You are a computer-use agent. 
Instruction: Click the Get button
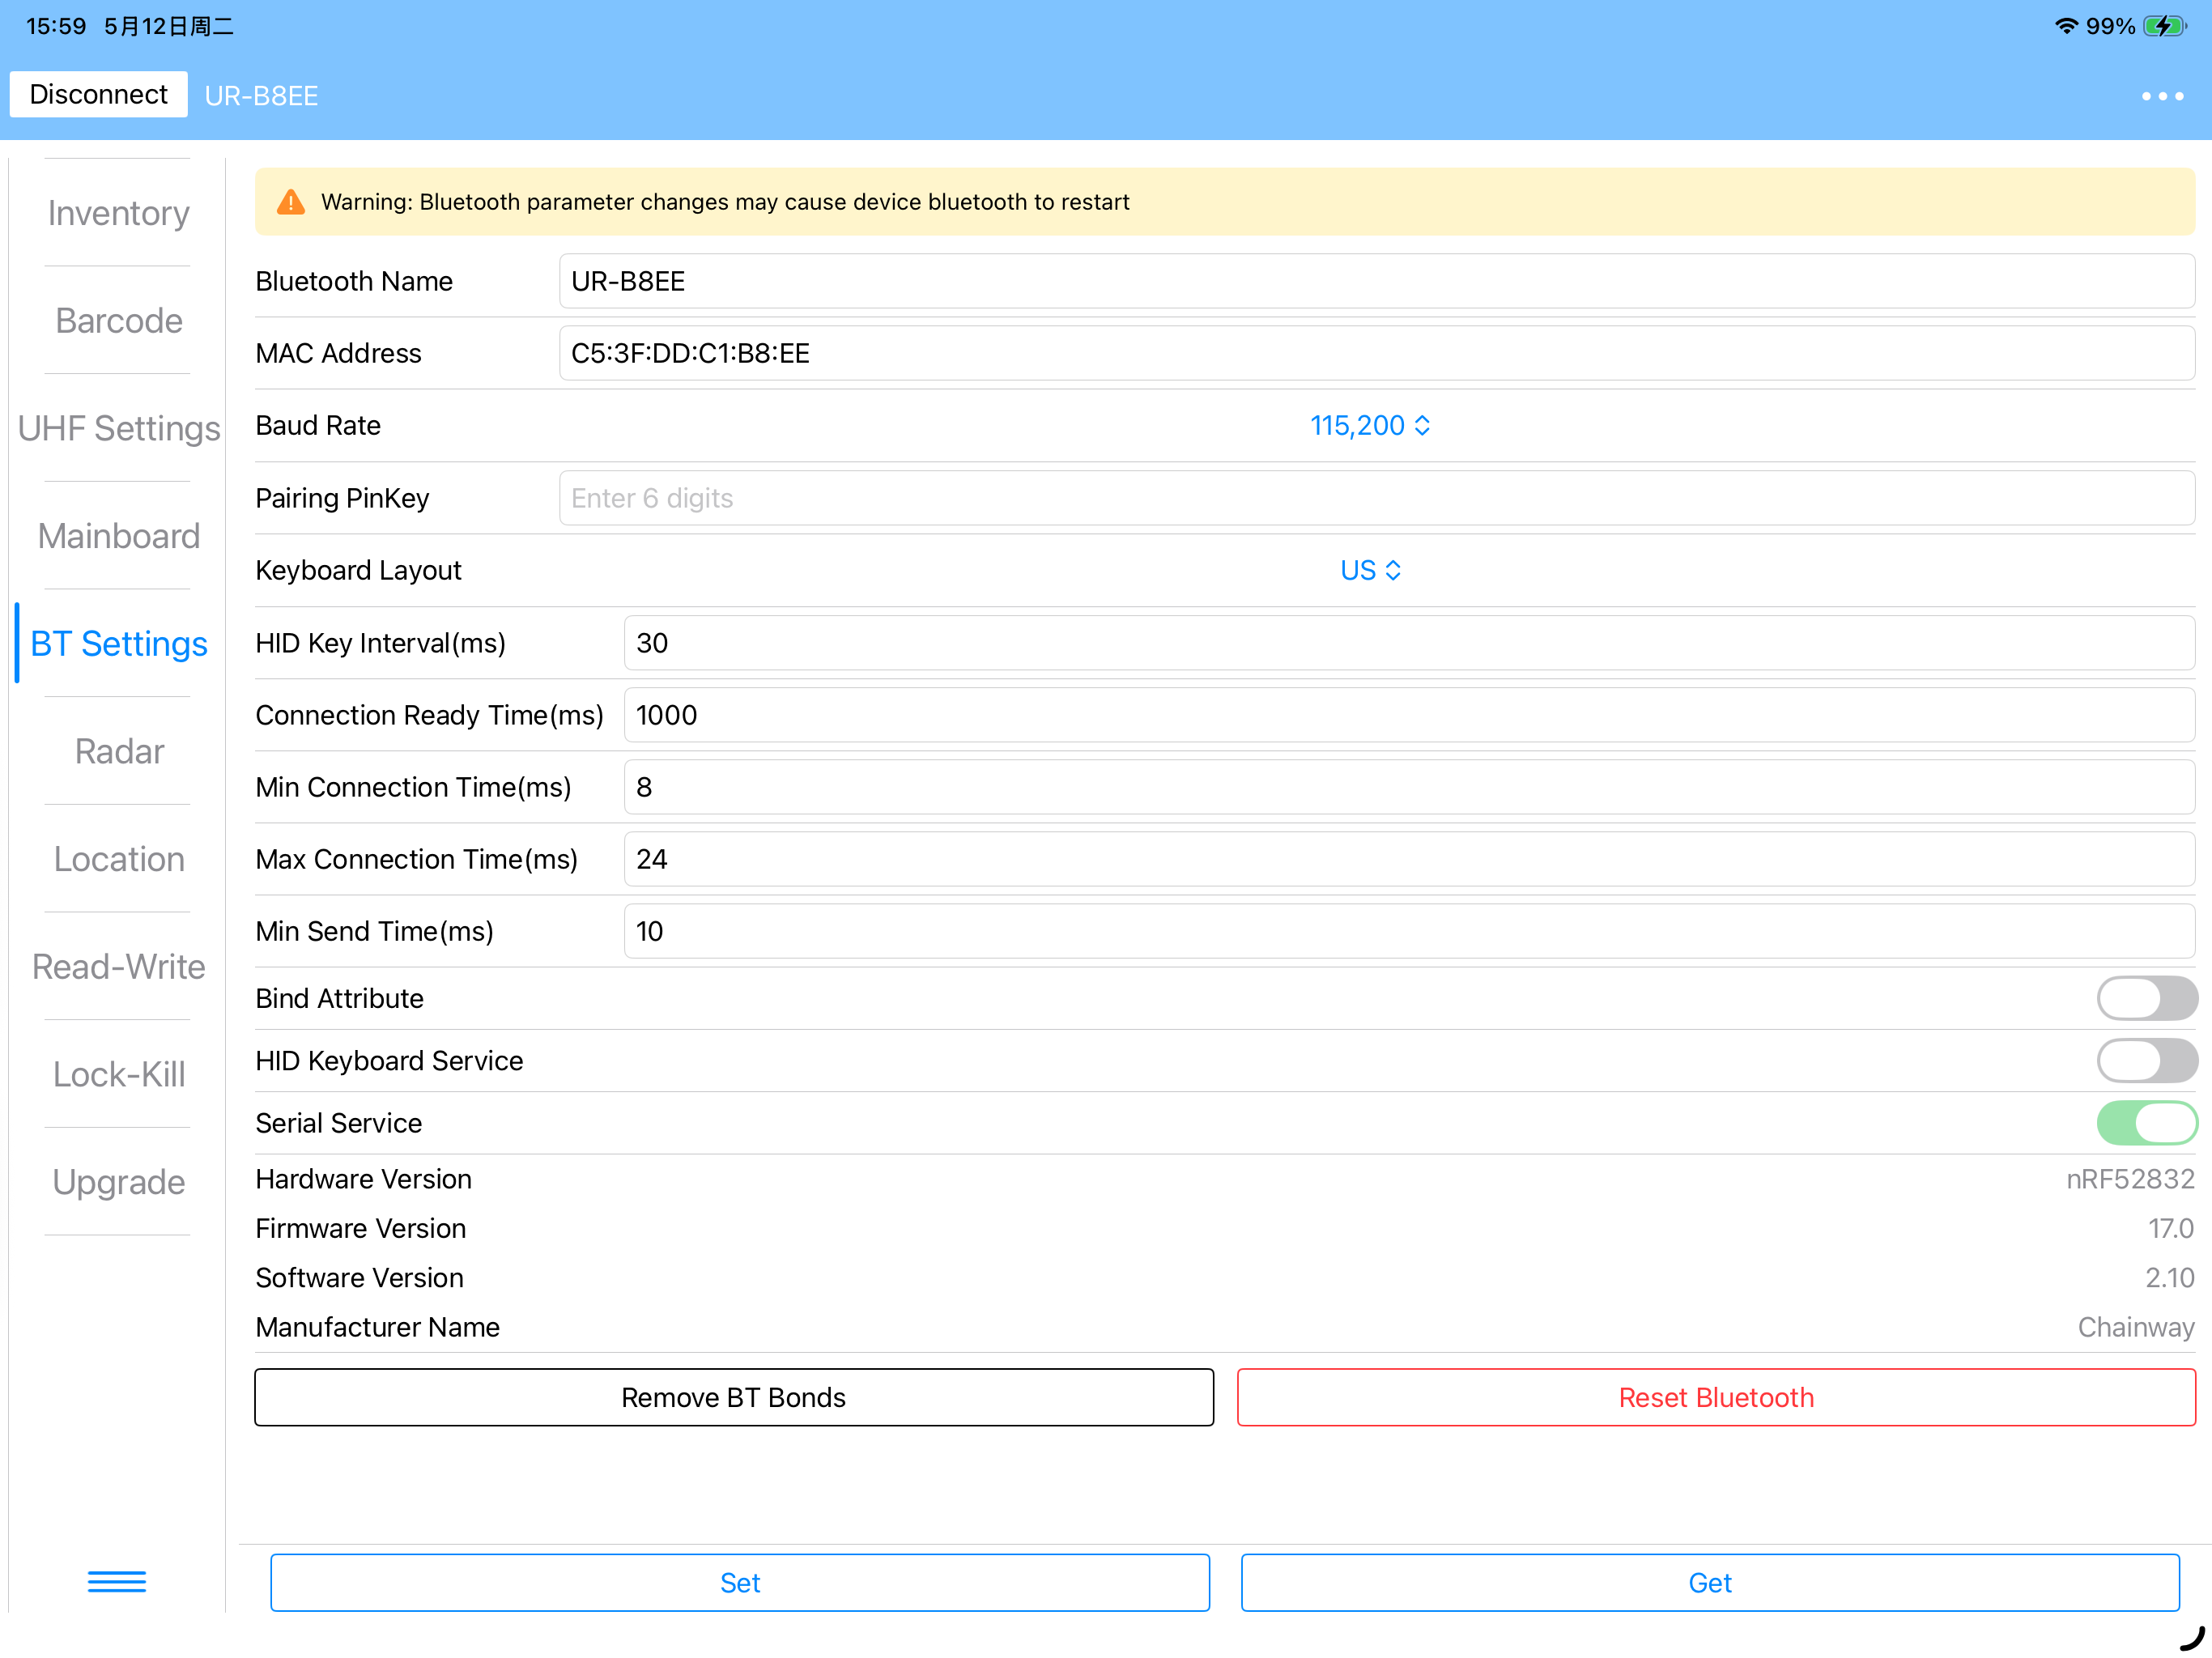pyautogui.click(x=1710, y=1582)
